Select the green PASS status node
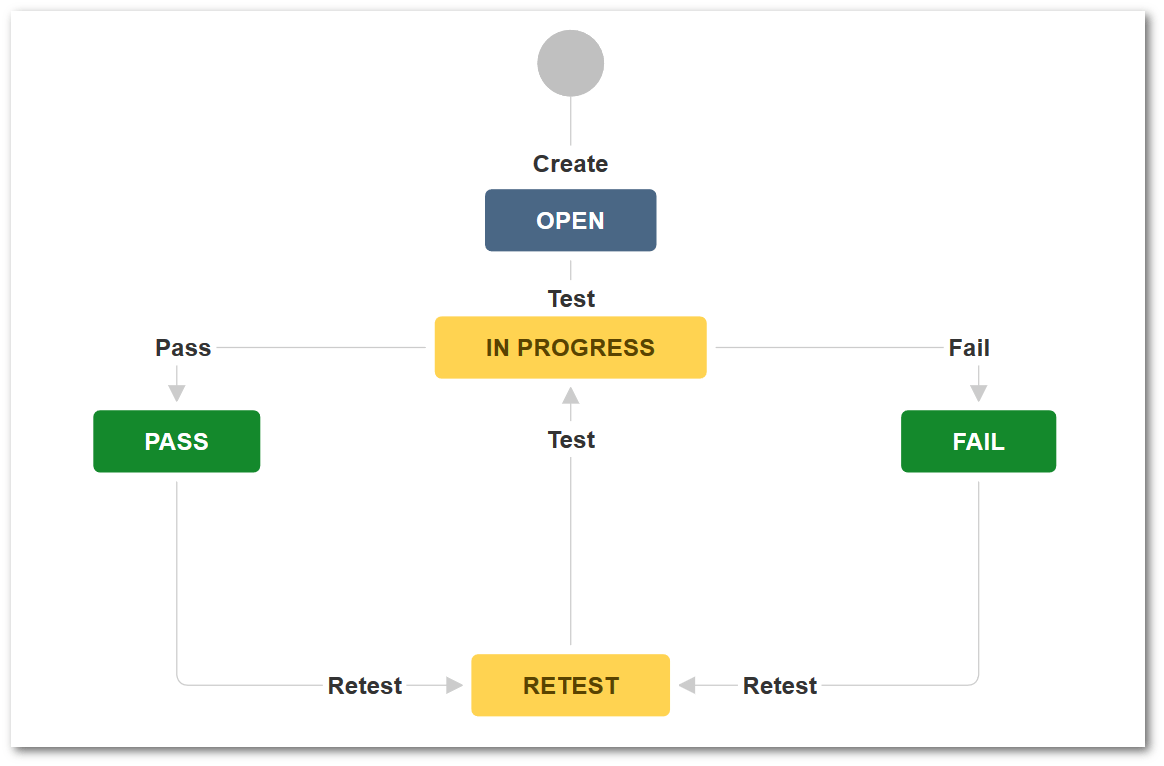The width and height of the screenshot is (1164, 766). [x=176, y=441]
